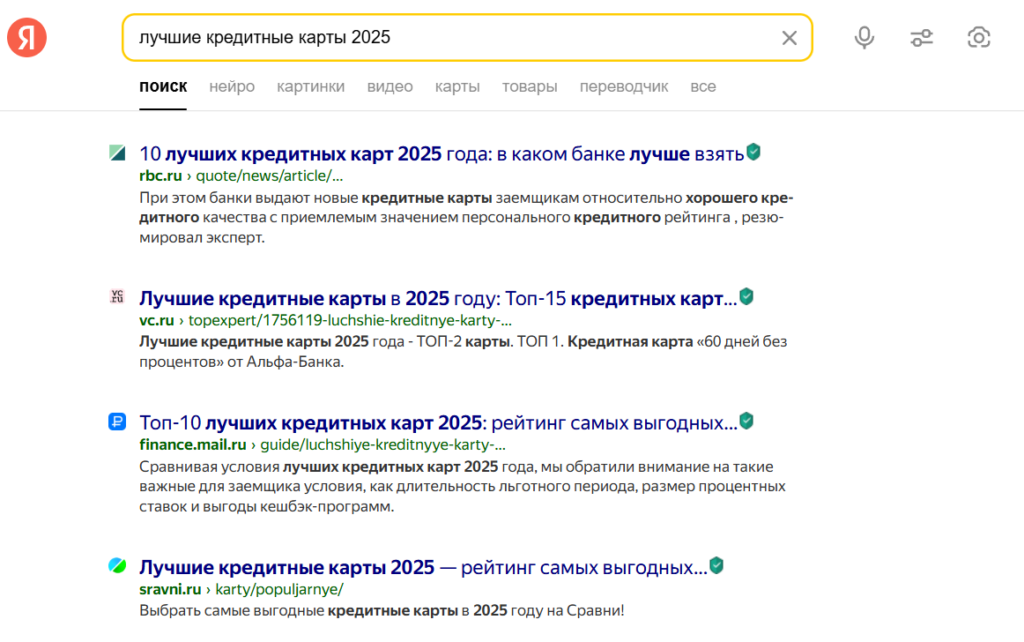Open vc.ru domain link
The height and width of the screenshot is (642, 1024).
coord(157,321)
